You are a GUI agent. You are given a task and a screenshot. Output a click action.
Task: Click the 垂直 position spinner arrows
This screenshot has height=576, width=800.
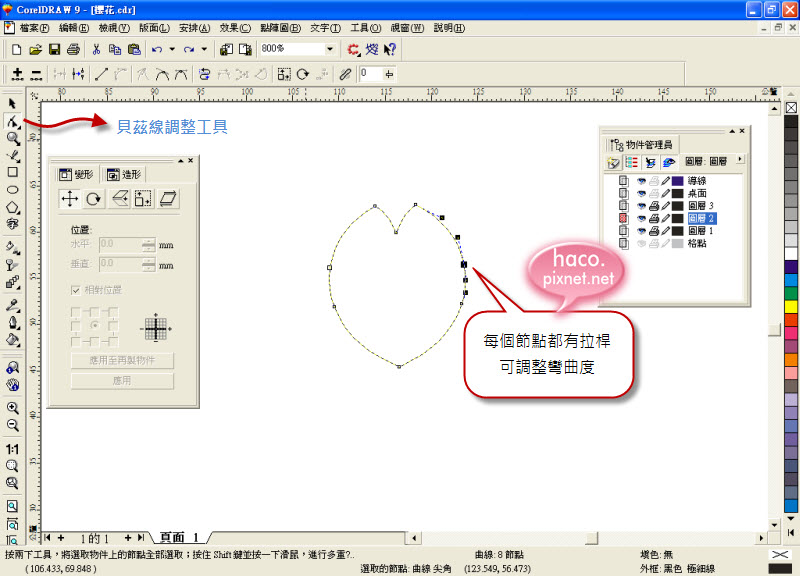tap(148, 264)
